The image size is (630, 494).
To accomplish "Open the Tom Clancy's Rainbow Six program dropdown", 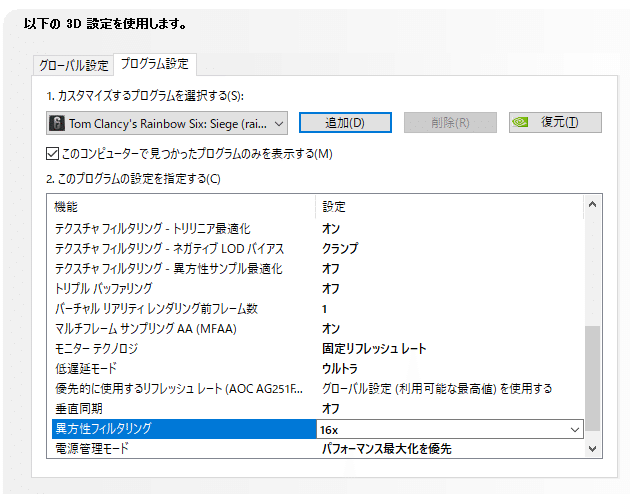I will (167, 123).
